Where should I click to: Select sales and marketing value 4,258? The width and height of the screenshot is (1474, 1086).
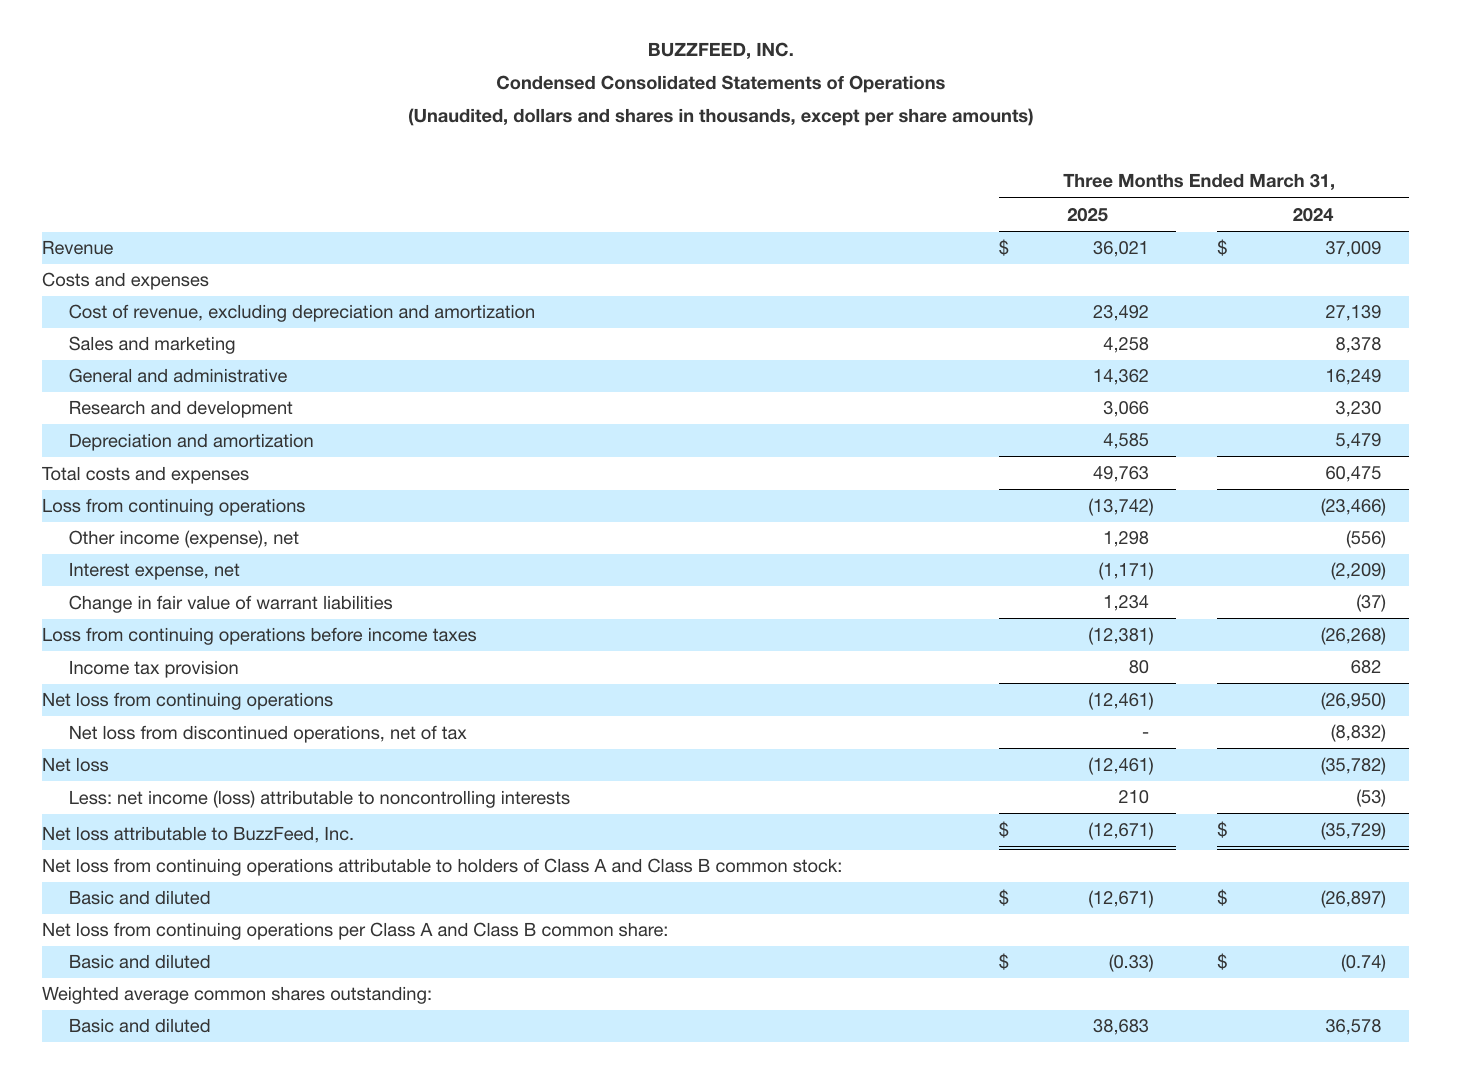[1125, 344]
